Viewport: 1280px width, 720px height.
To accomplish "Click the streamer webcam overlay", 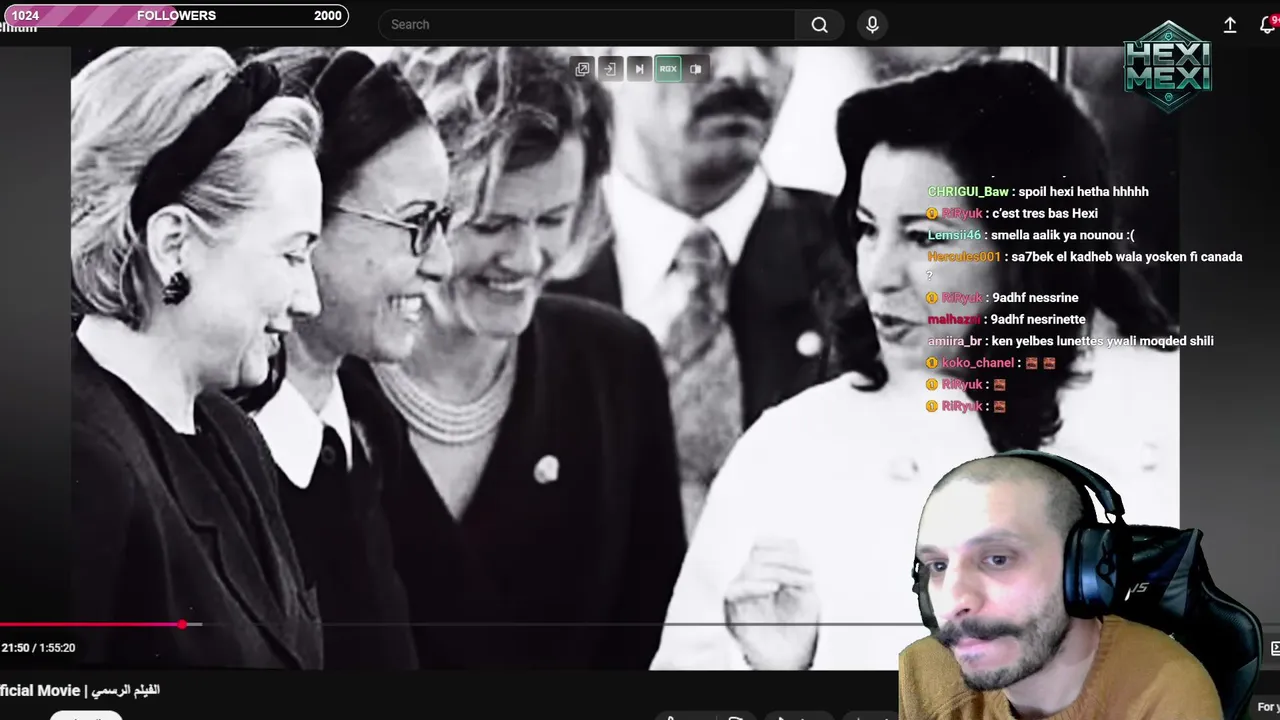I will pyautogui.click(x=1080, y=585).
